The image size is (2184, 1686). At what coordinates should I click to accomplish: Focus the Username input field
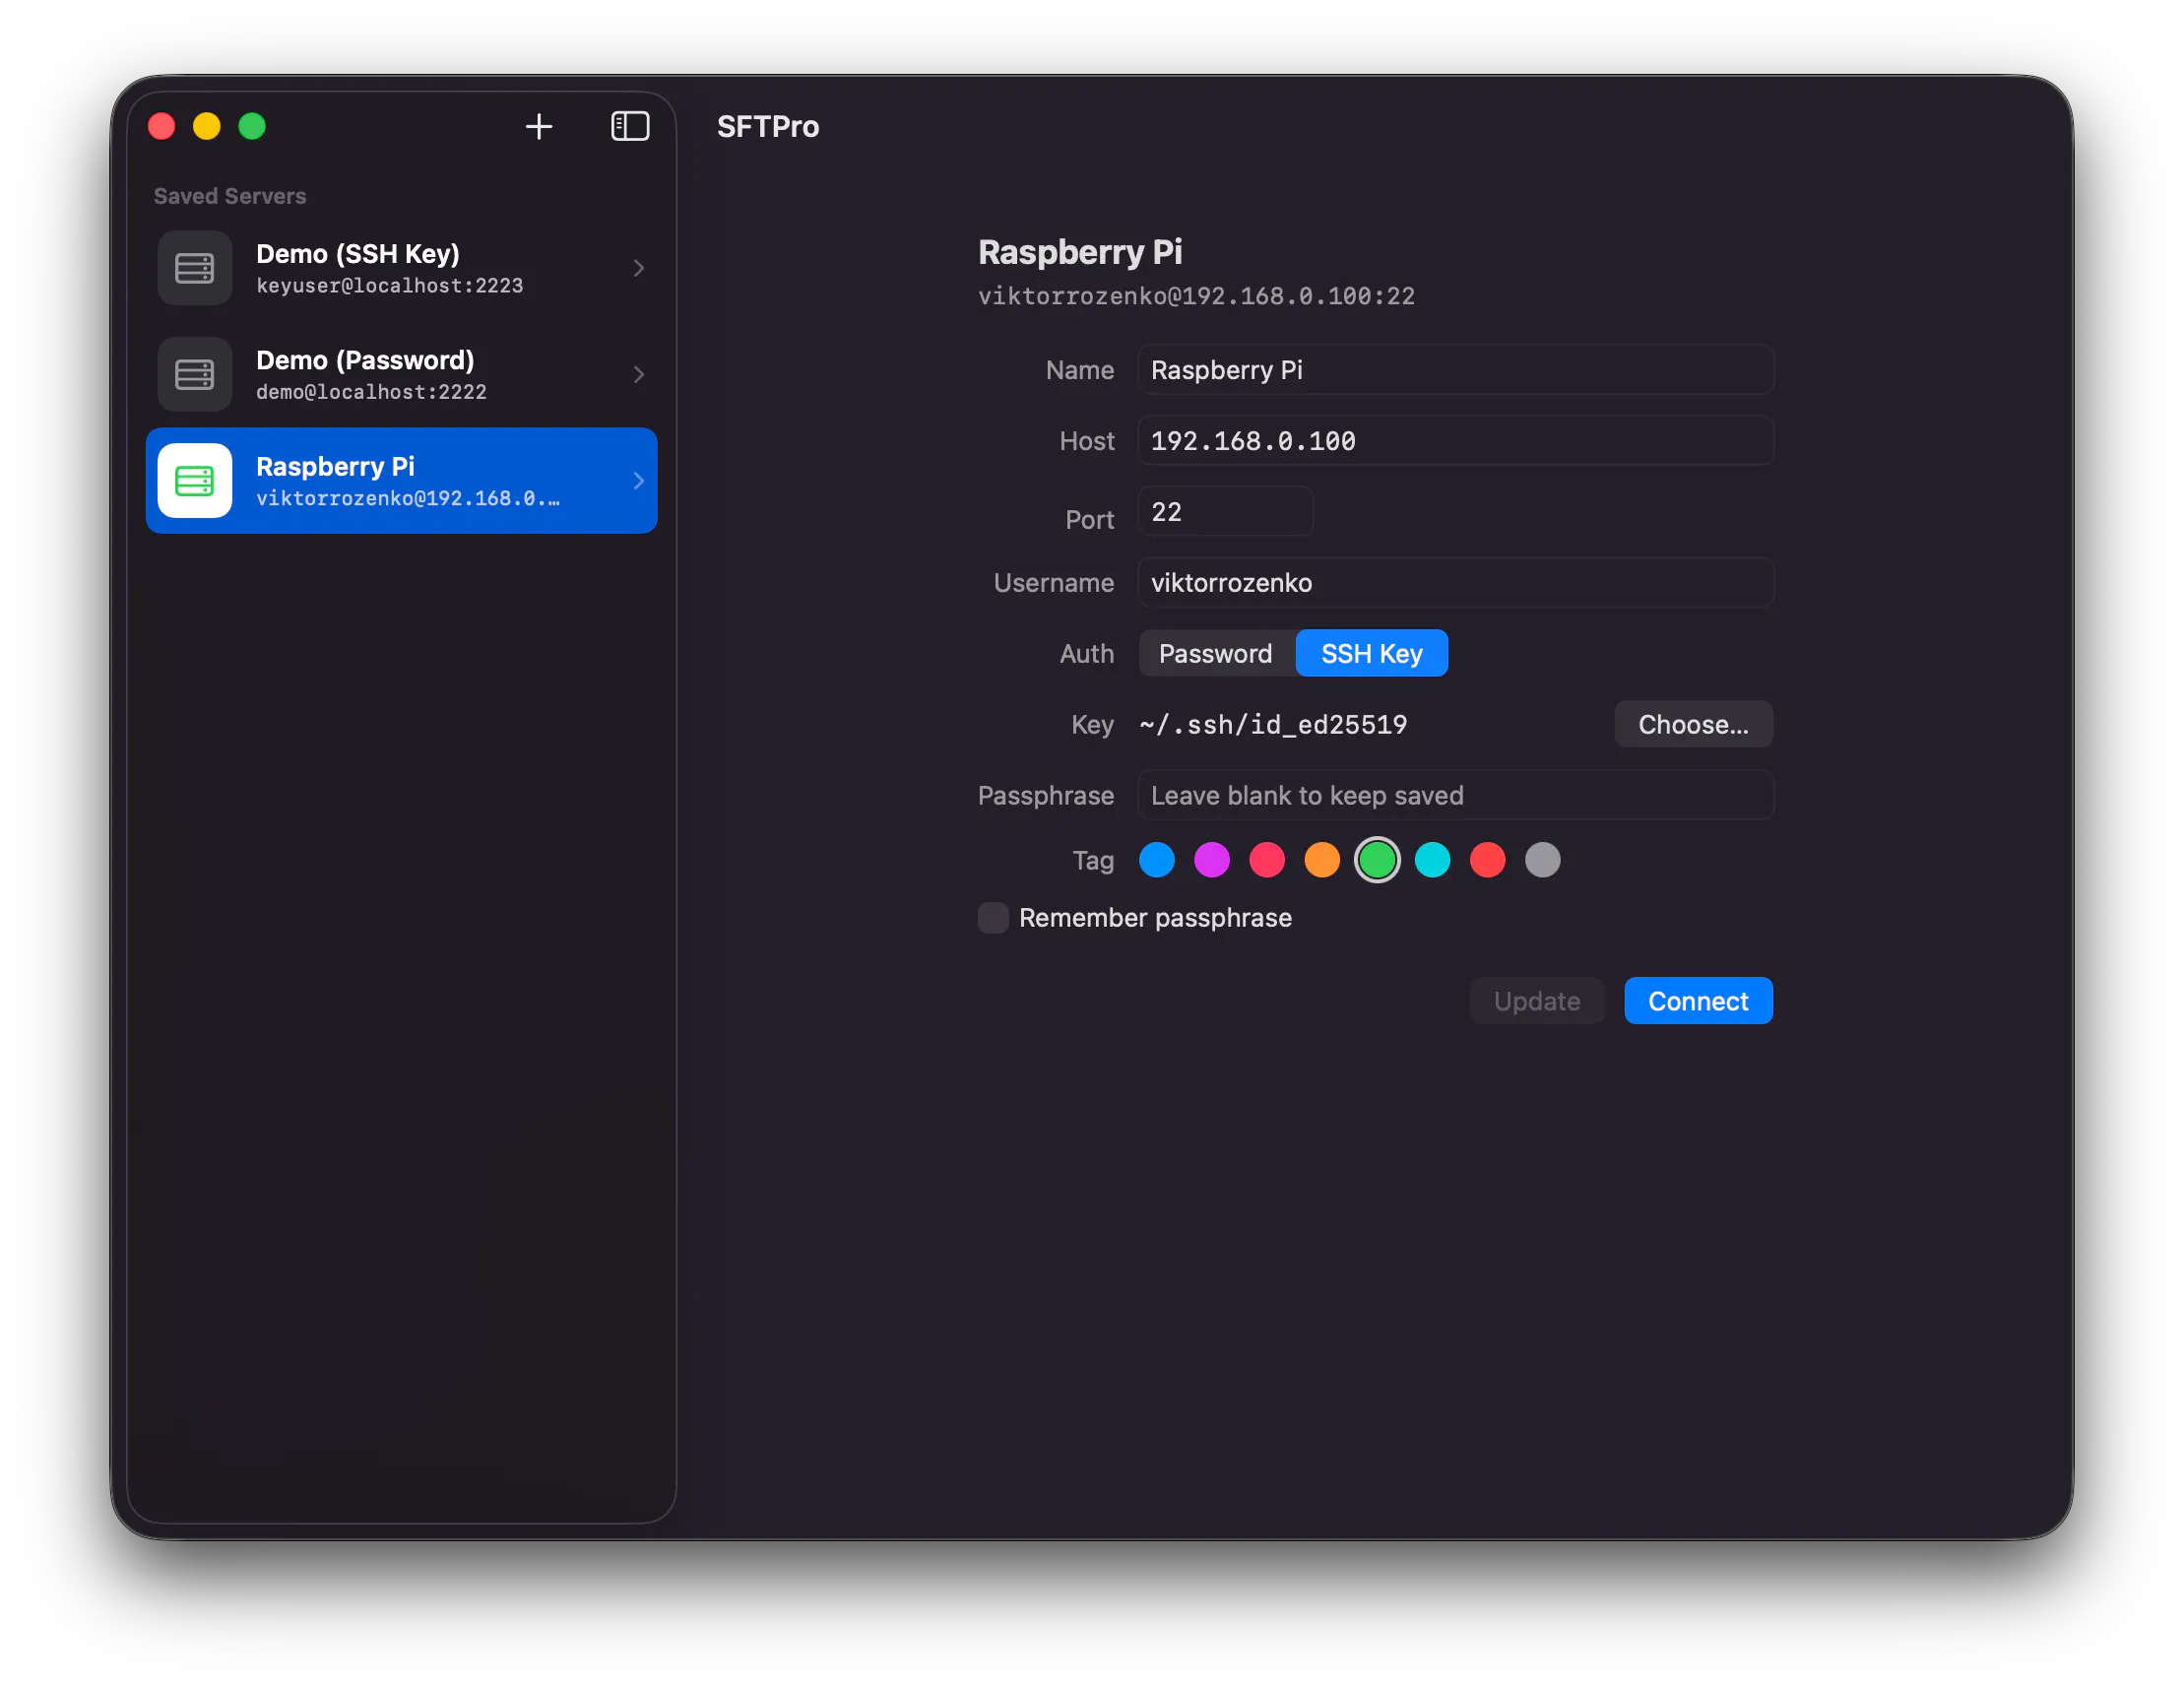(1456, 583)
